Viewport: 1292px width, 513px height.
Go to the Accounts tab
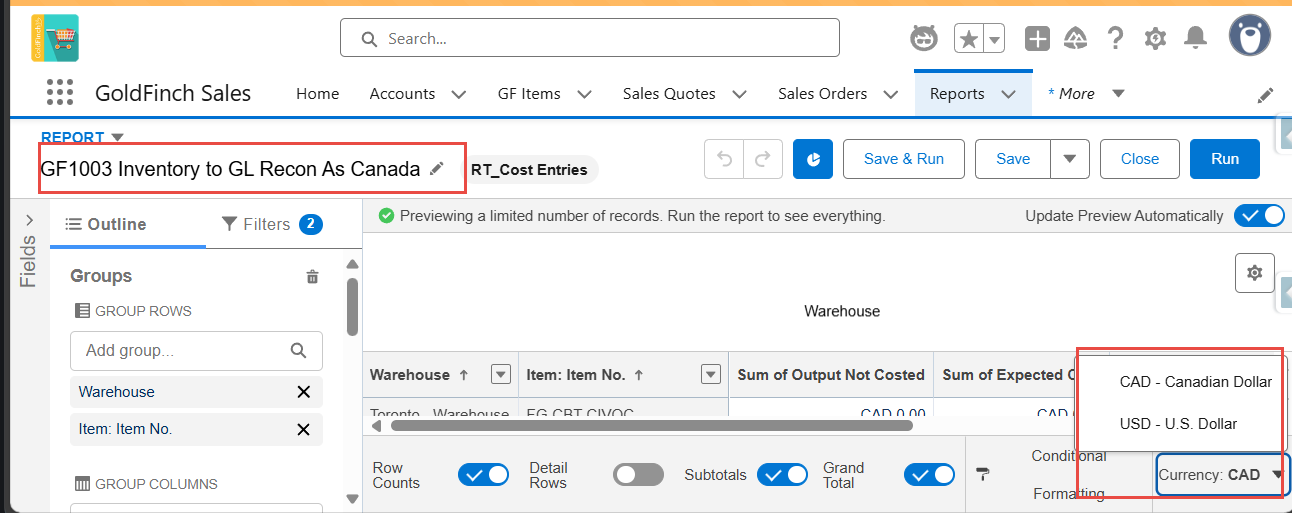coord(402,94)
